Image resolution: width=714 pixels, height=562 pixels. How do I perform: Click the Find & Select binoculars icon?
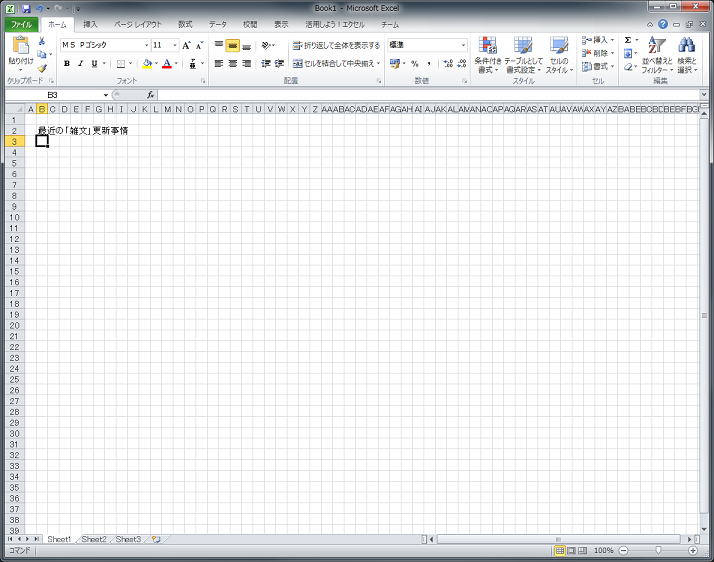tap(686, 50)
